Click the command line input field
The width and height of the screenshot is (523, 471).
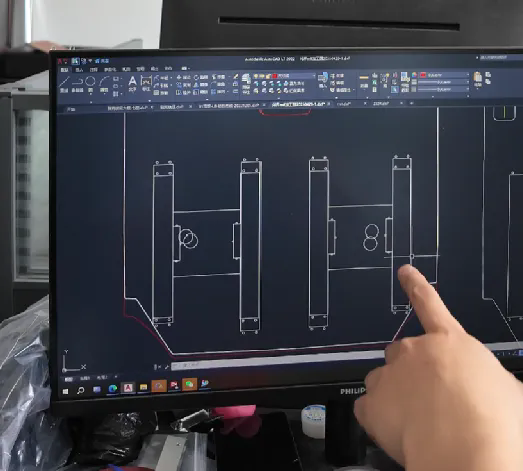[277, 364]
